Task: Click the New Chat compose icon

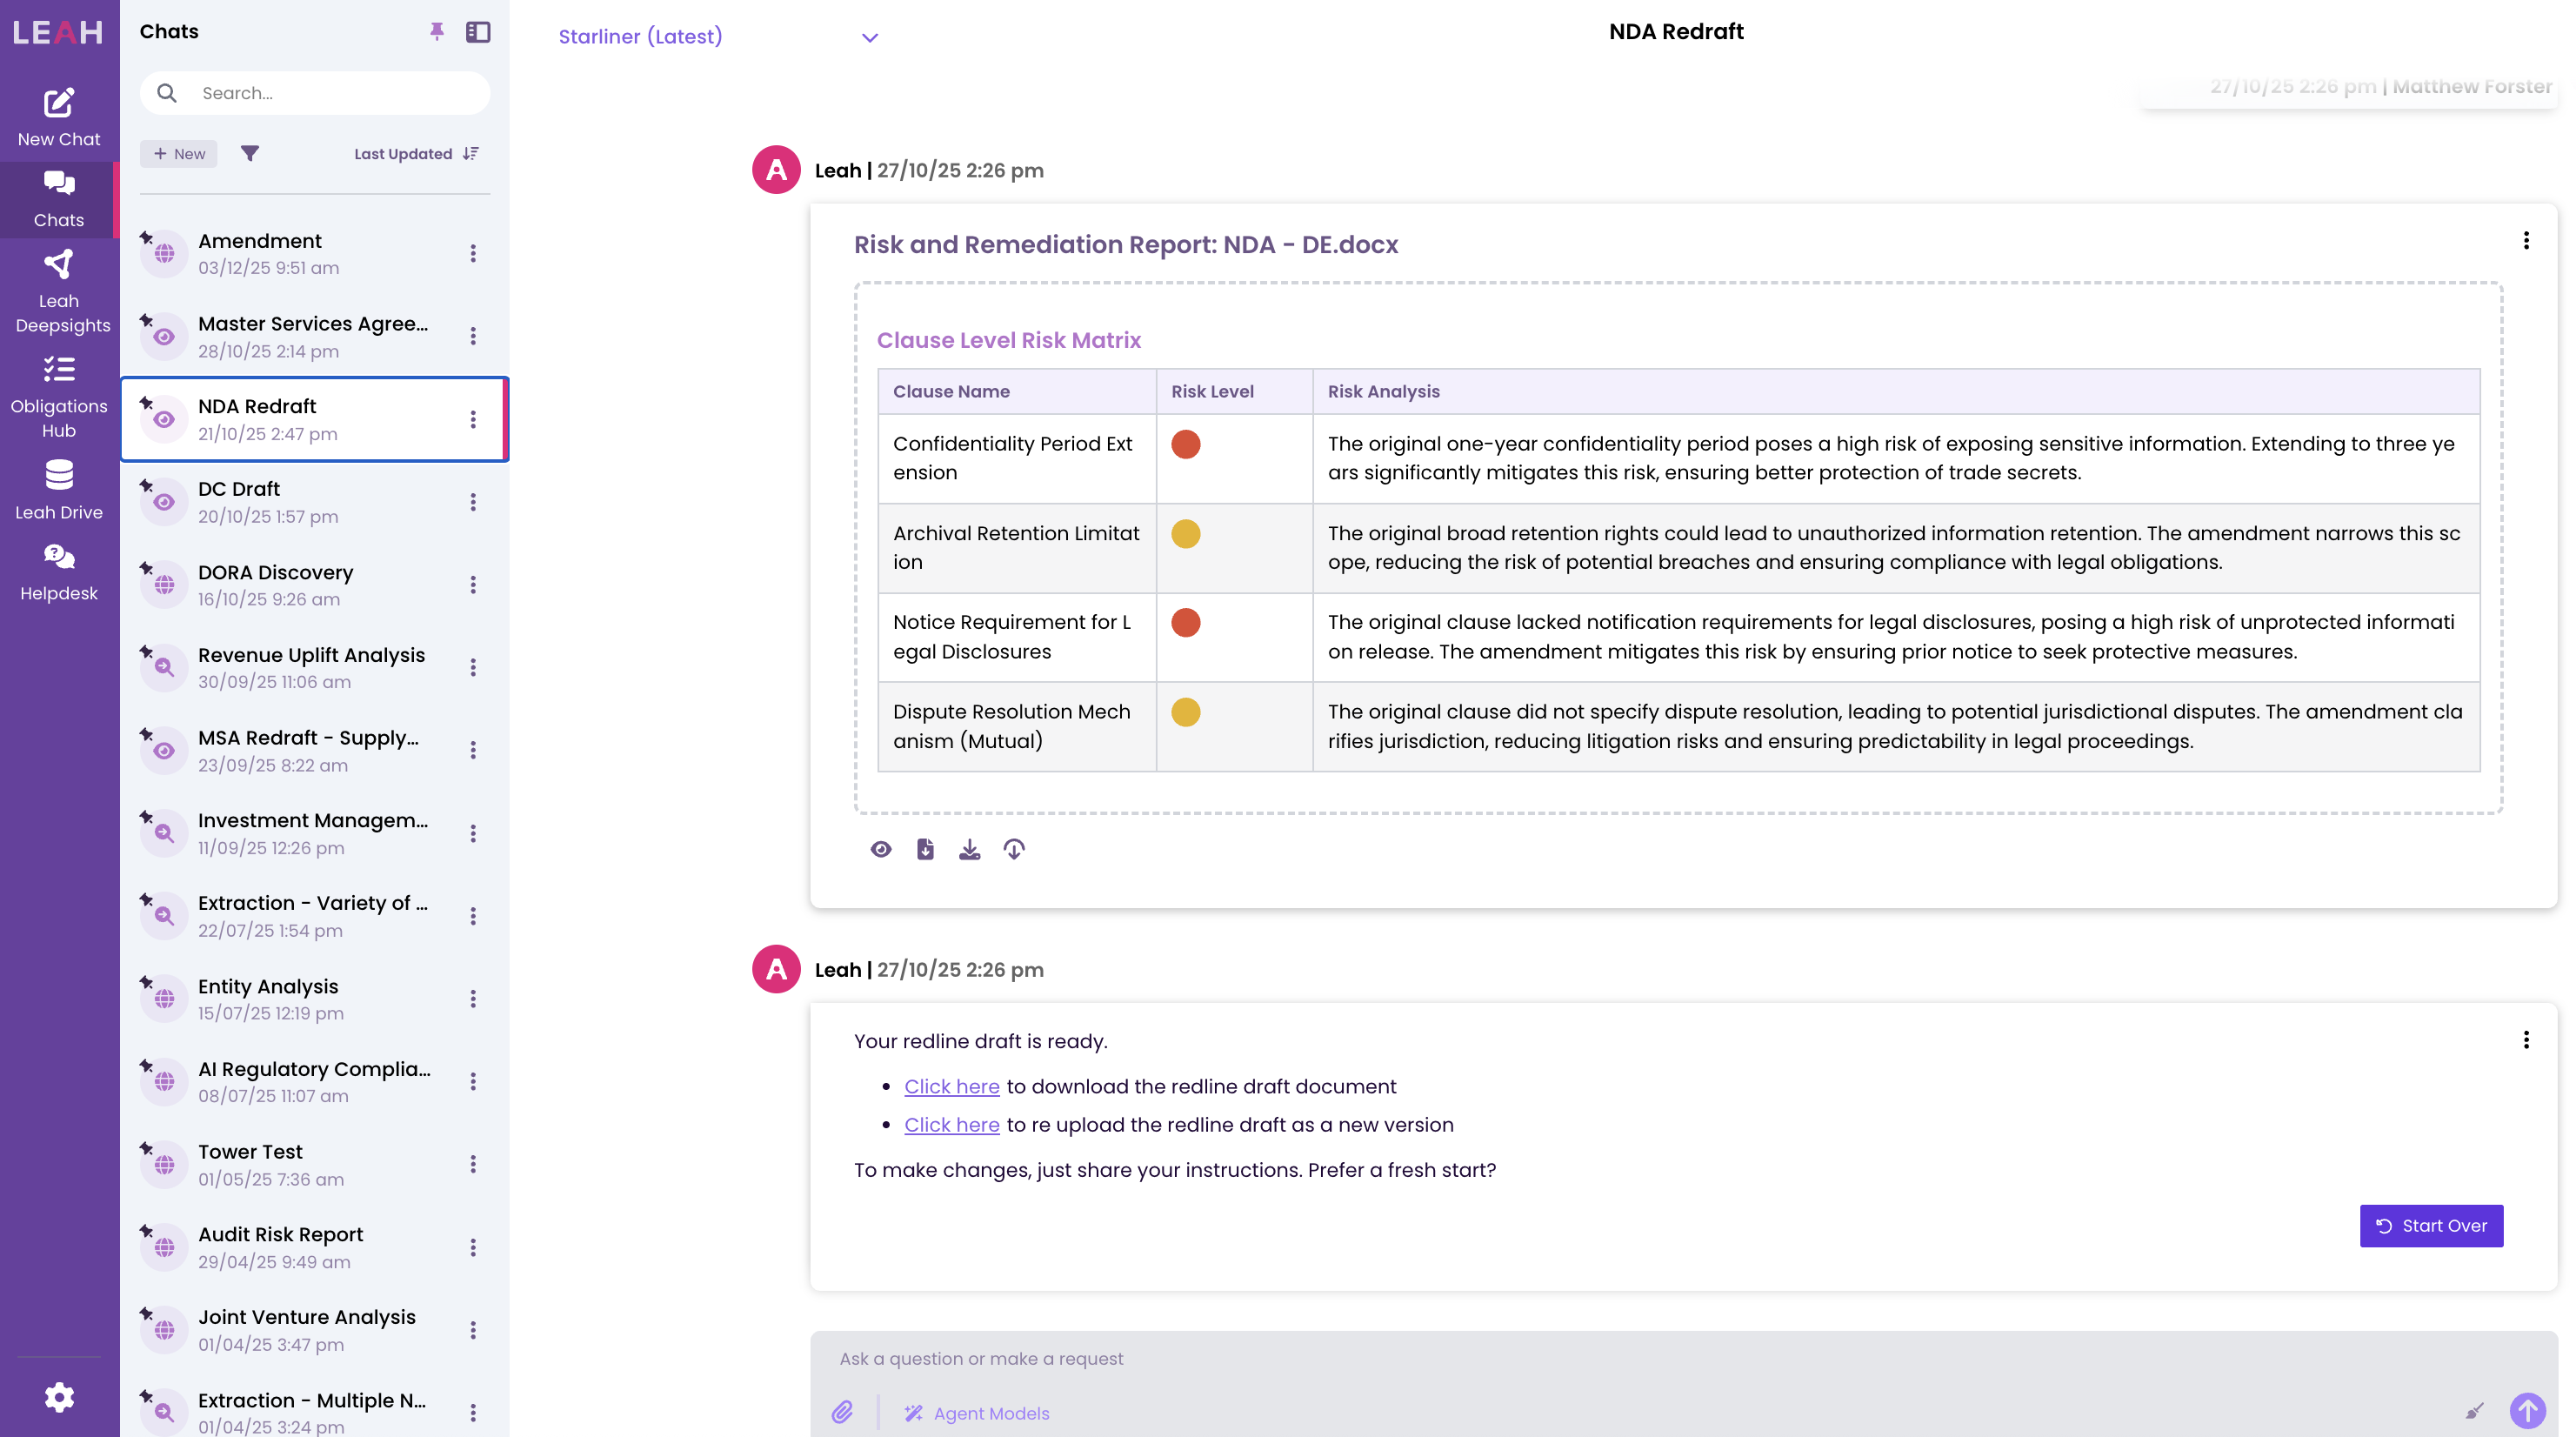Action: tap(58, 103)
